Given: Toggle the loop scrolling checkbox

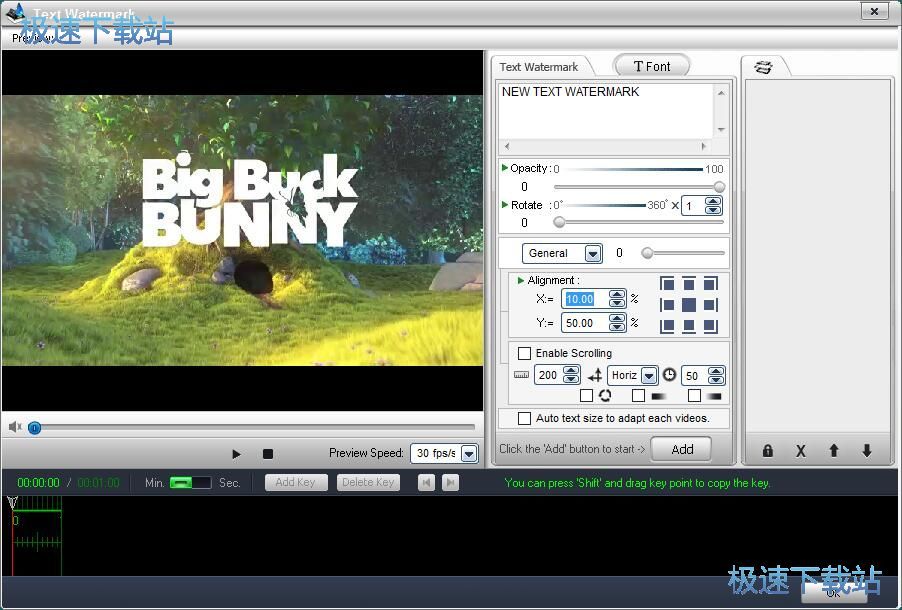Looking at the screenshot, I should tap(586, 396).
